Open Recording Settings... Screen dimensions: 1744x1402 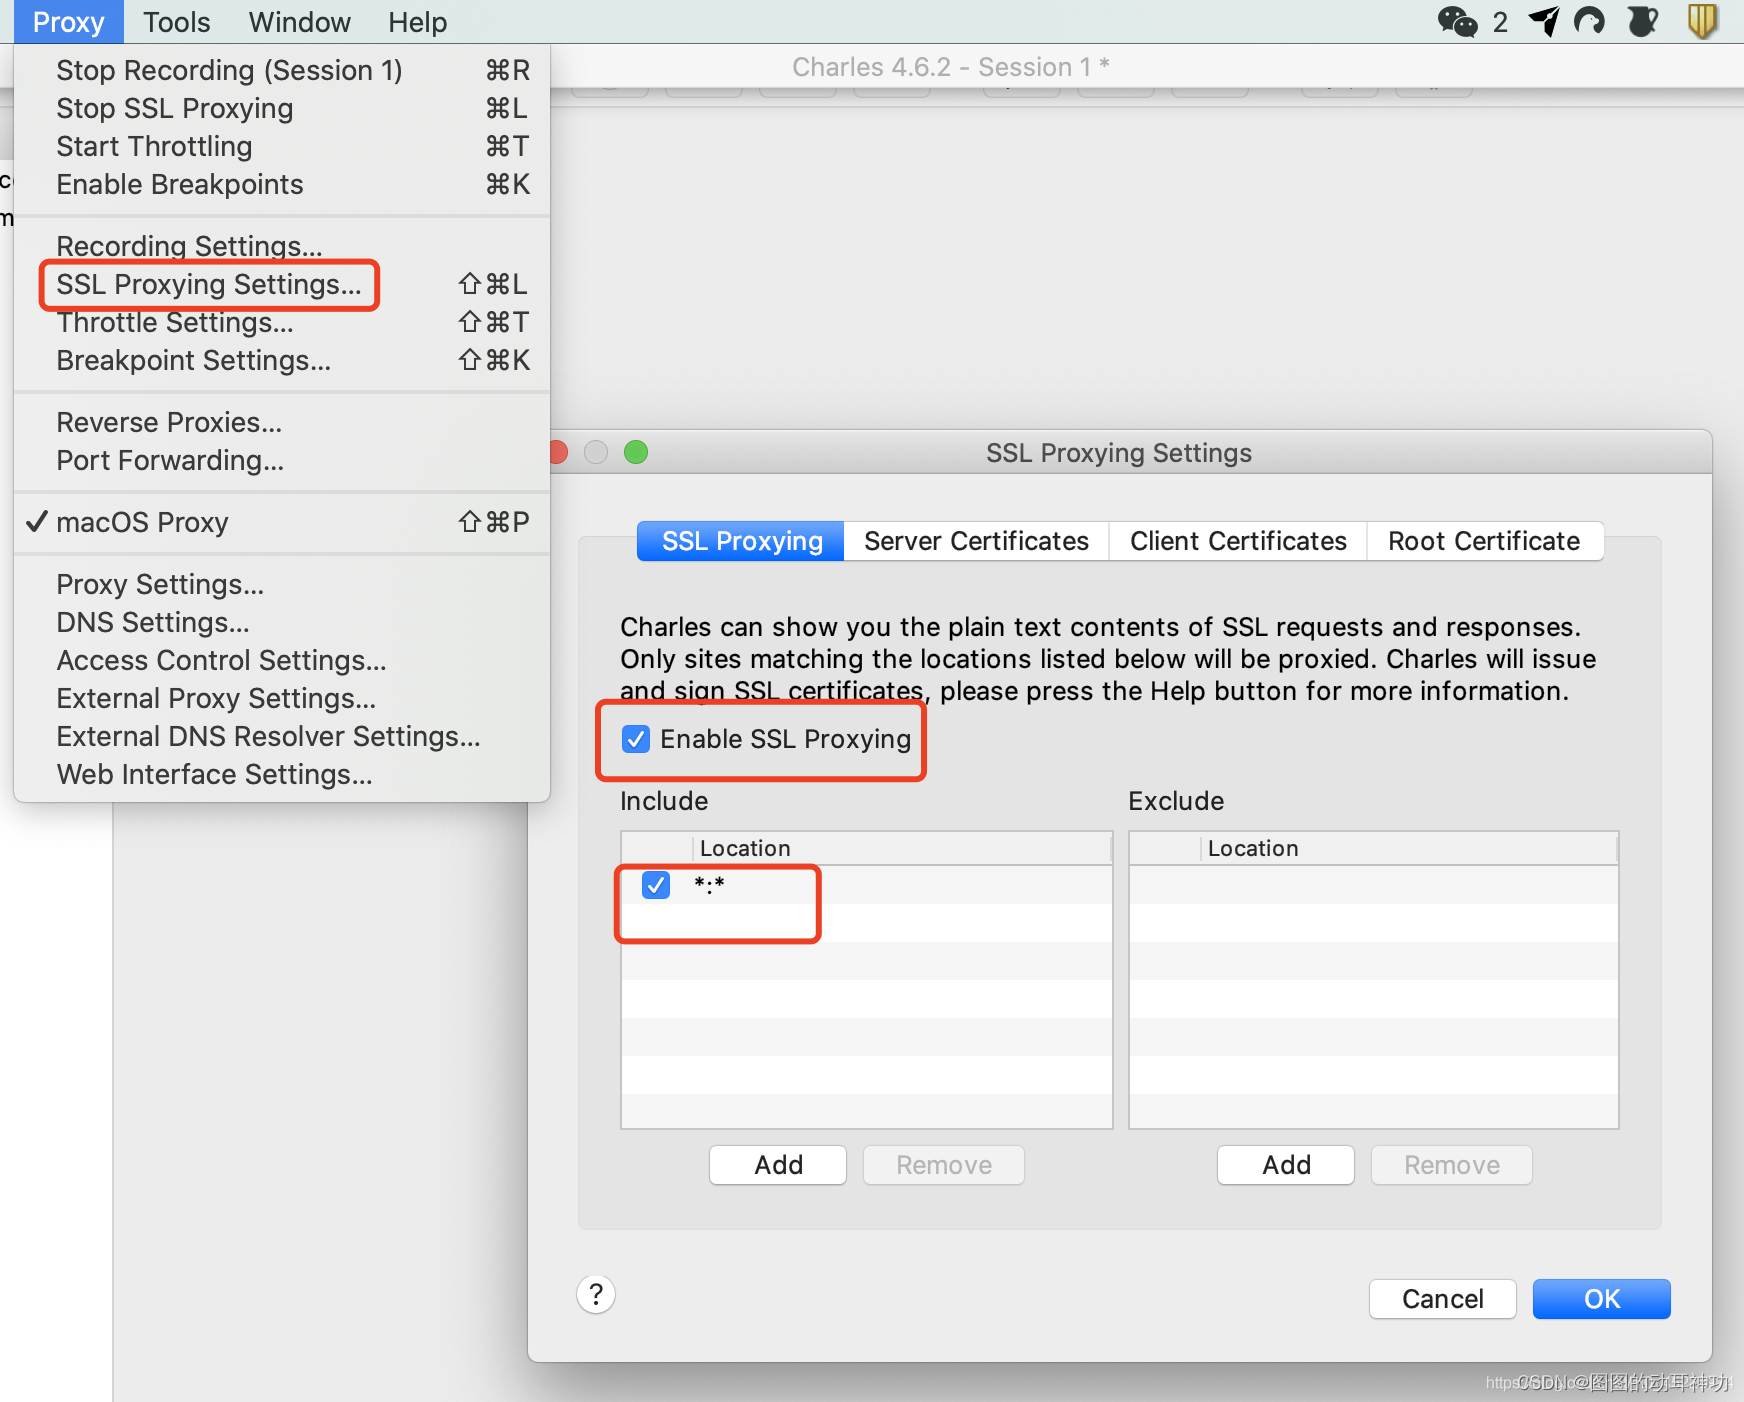click(282, 246)
